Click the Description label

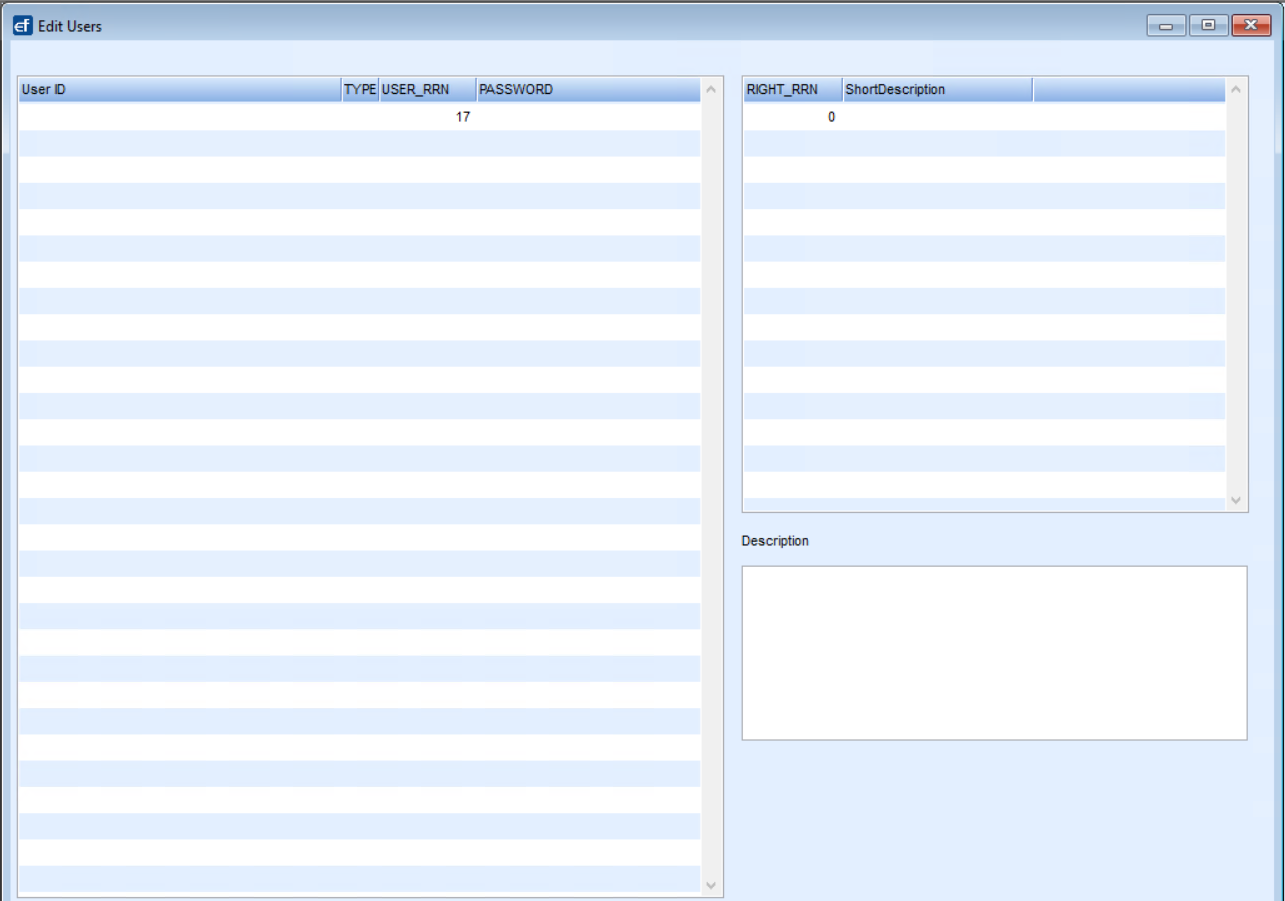775,541
